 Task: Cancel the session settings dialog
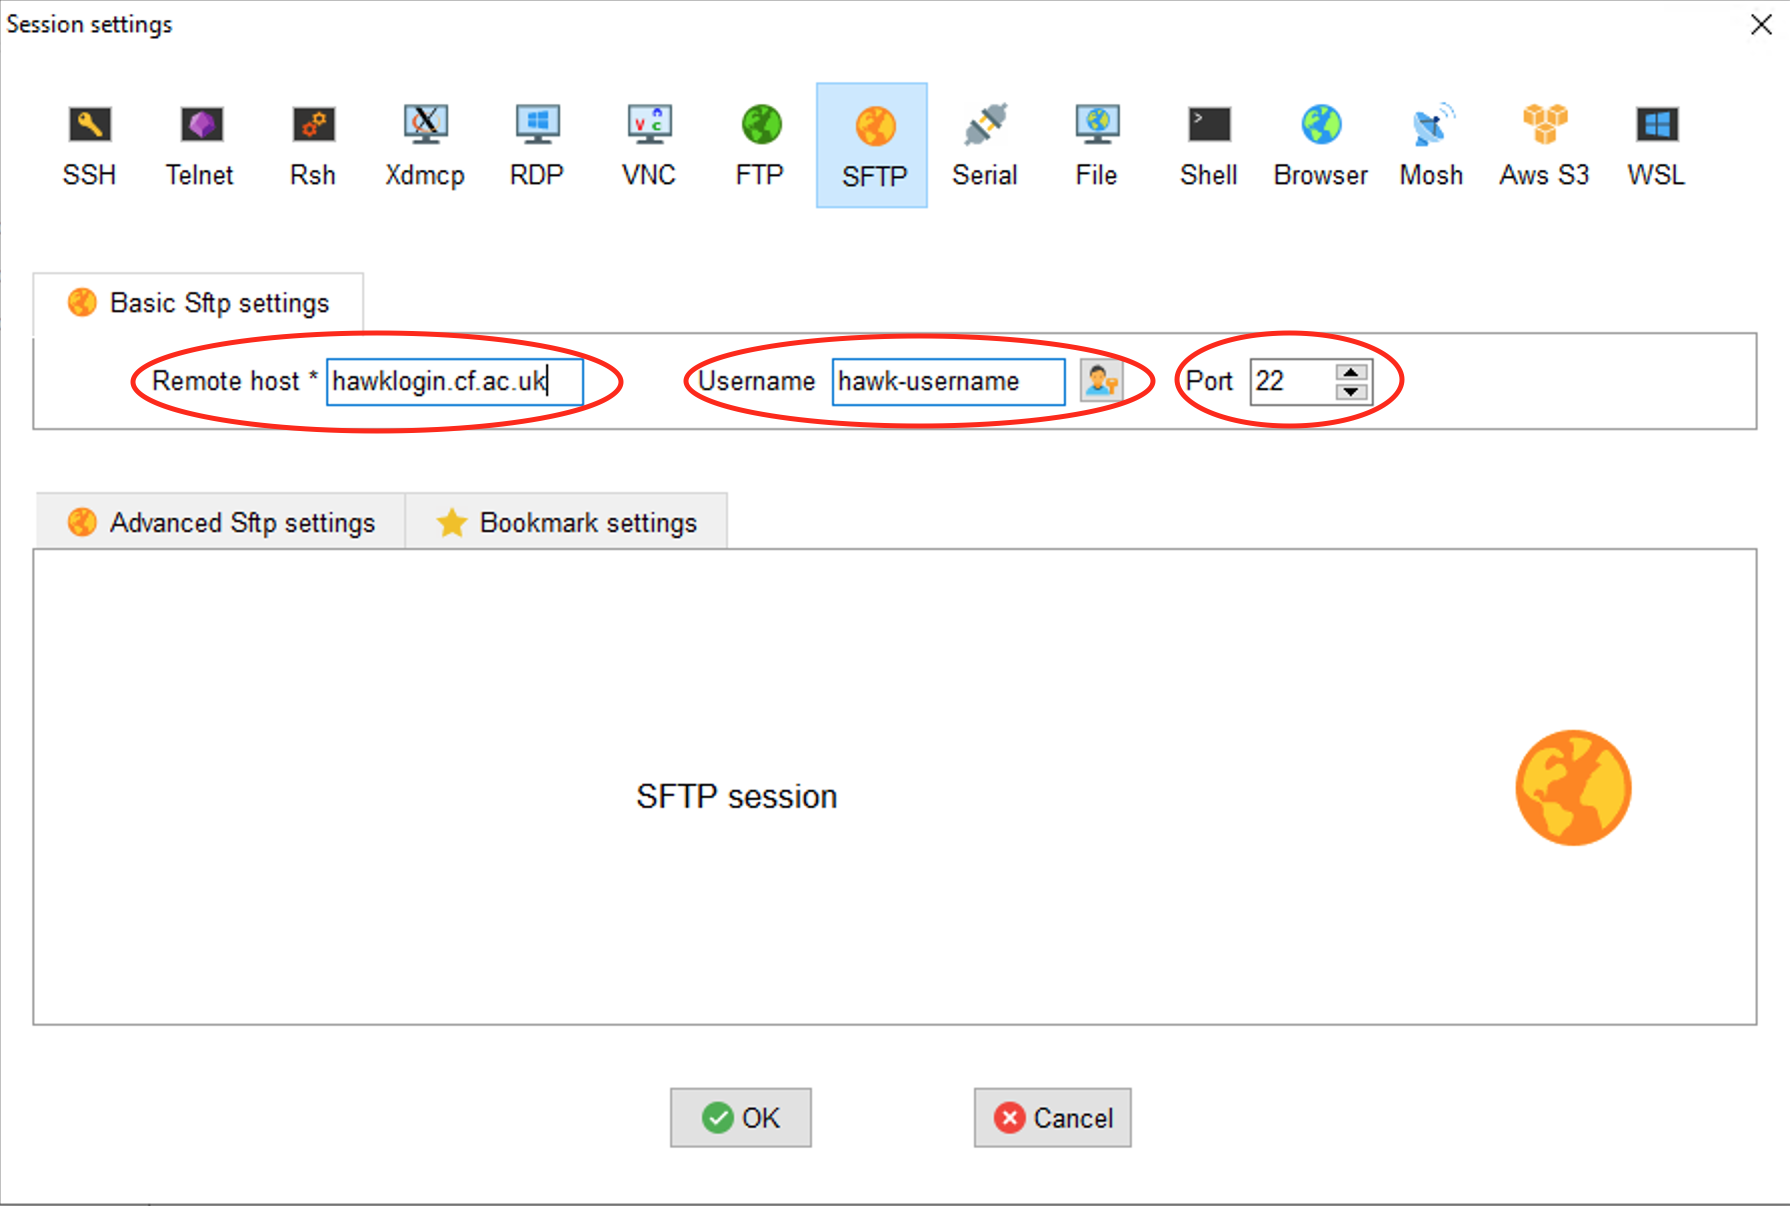click(1052, 1117)
